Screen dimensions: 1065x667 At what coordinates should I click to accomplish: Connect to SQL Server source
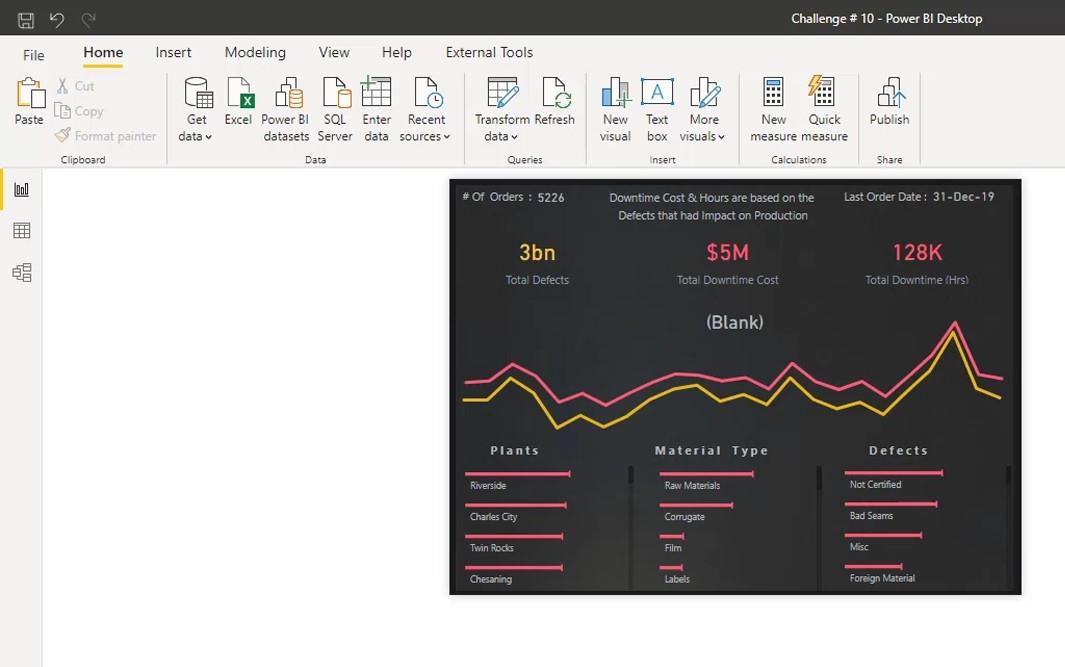click(x=335, y=109)
